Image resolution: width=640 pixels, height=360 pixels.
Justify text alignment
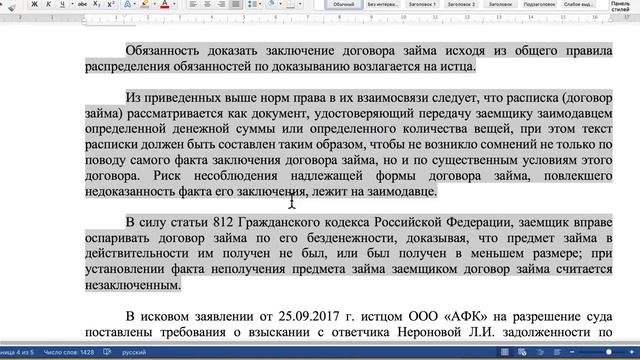click(x=236, y=4)
